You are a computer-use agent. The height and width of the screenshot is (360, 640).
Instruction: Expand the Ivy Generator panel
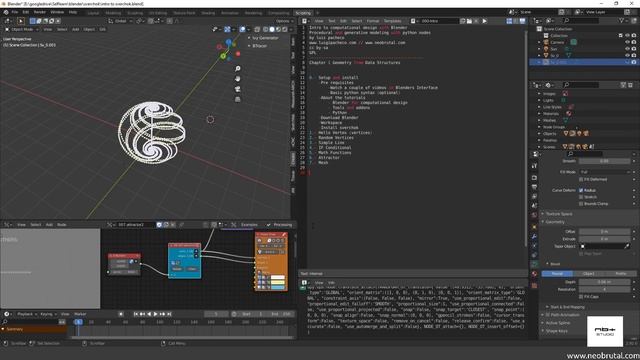tap(264, 38)
